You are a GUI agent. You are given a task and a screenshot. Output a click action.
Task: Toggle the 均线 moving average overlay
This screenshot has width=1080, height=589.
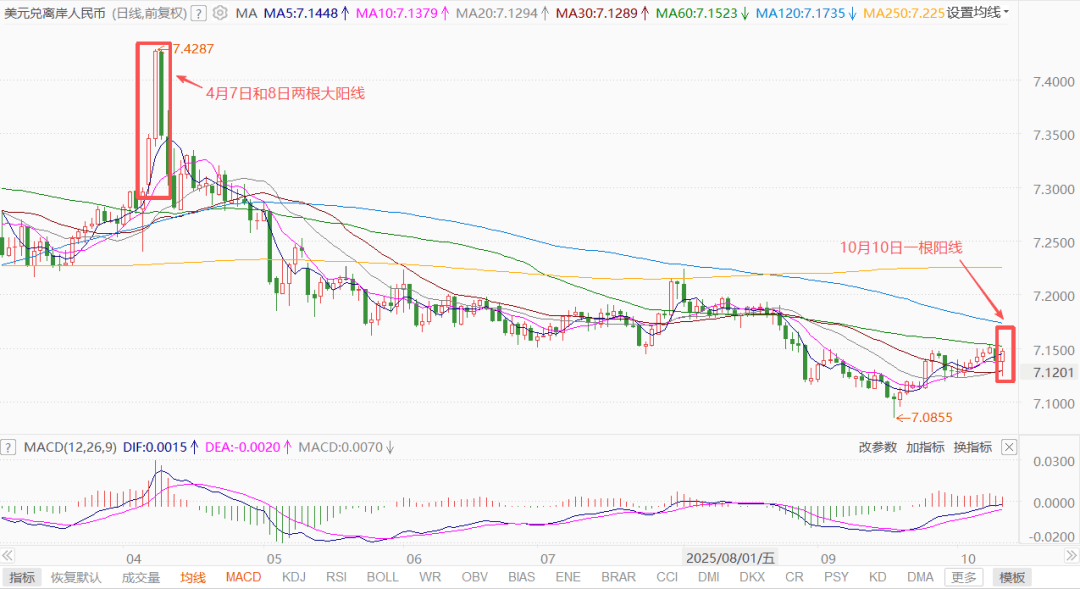193,577
